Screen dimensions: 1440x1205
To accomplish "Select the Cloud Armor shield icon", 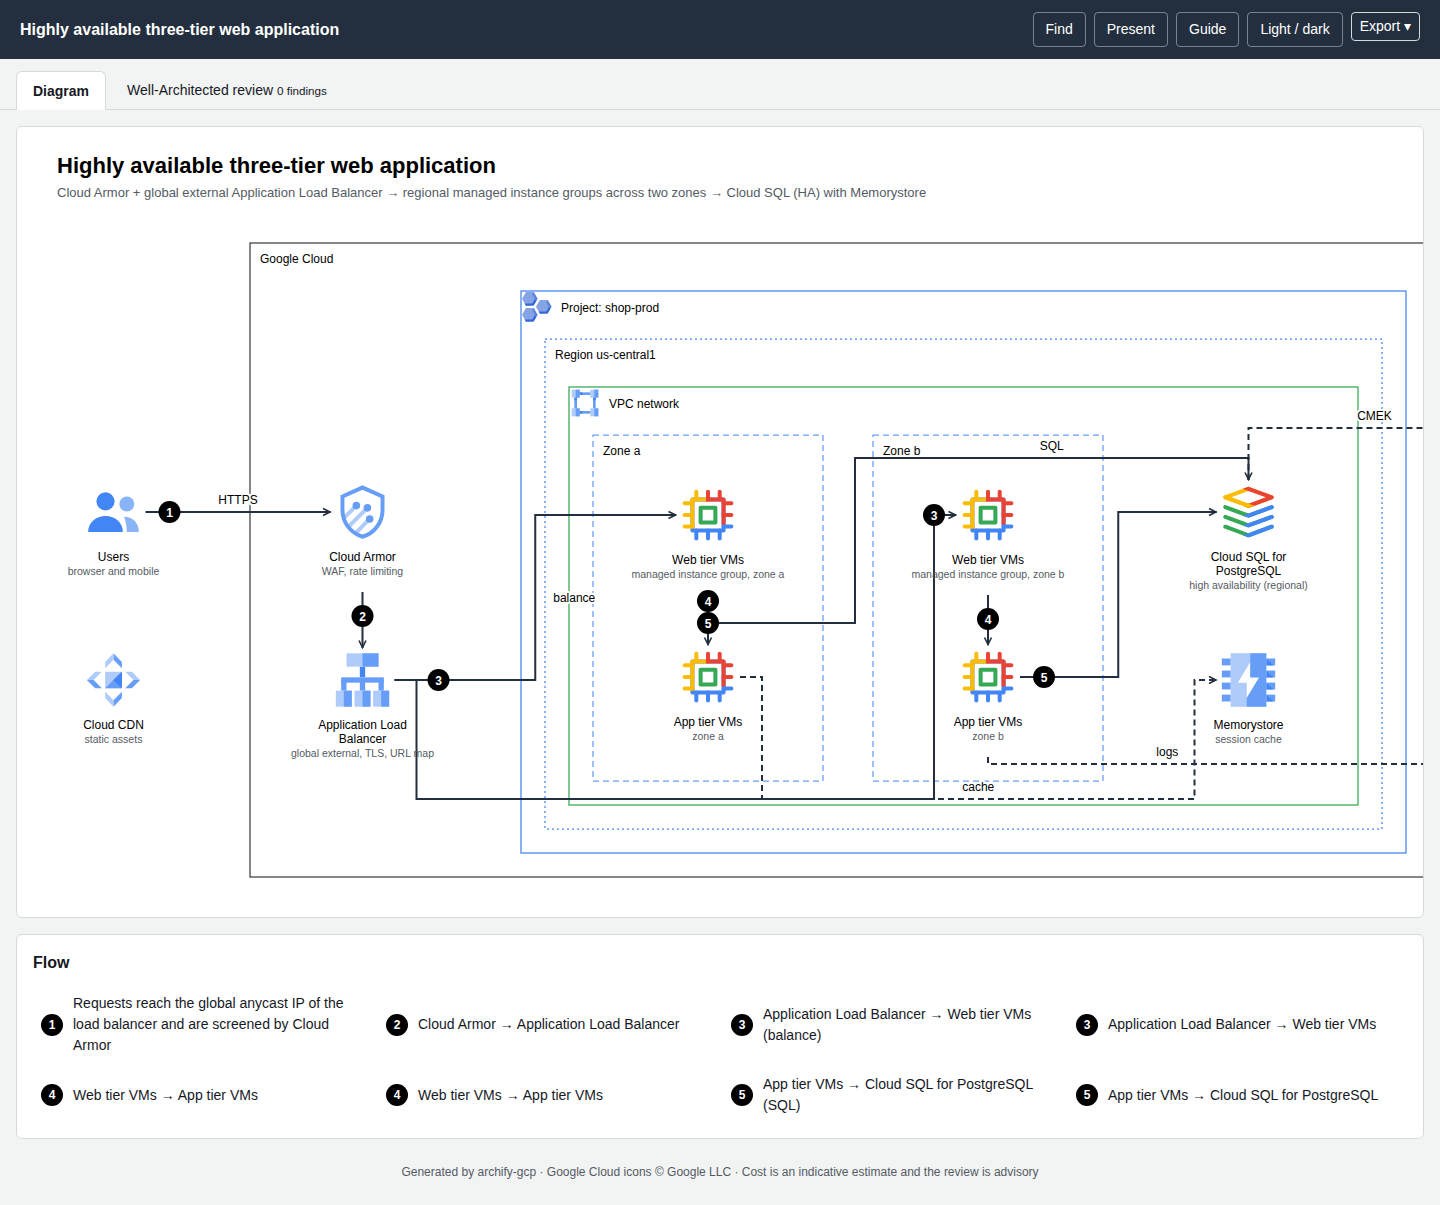I will 362,513.
